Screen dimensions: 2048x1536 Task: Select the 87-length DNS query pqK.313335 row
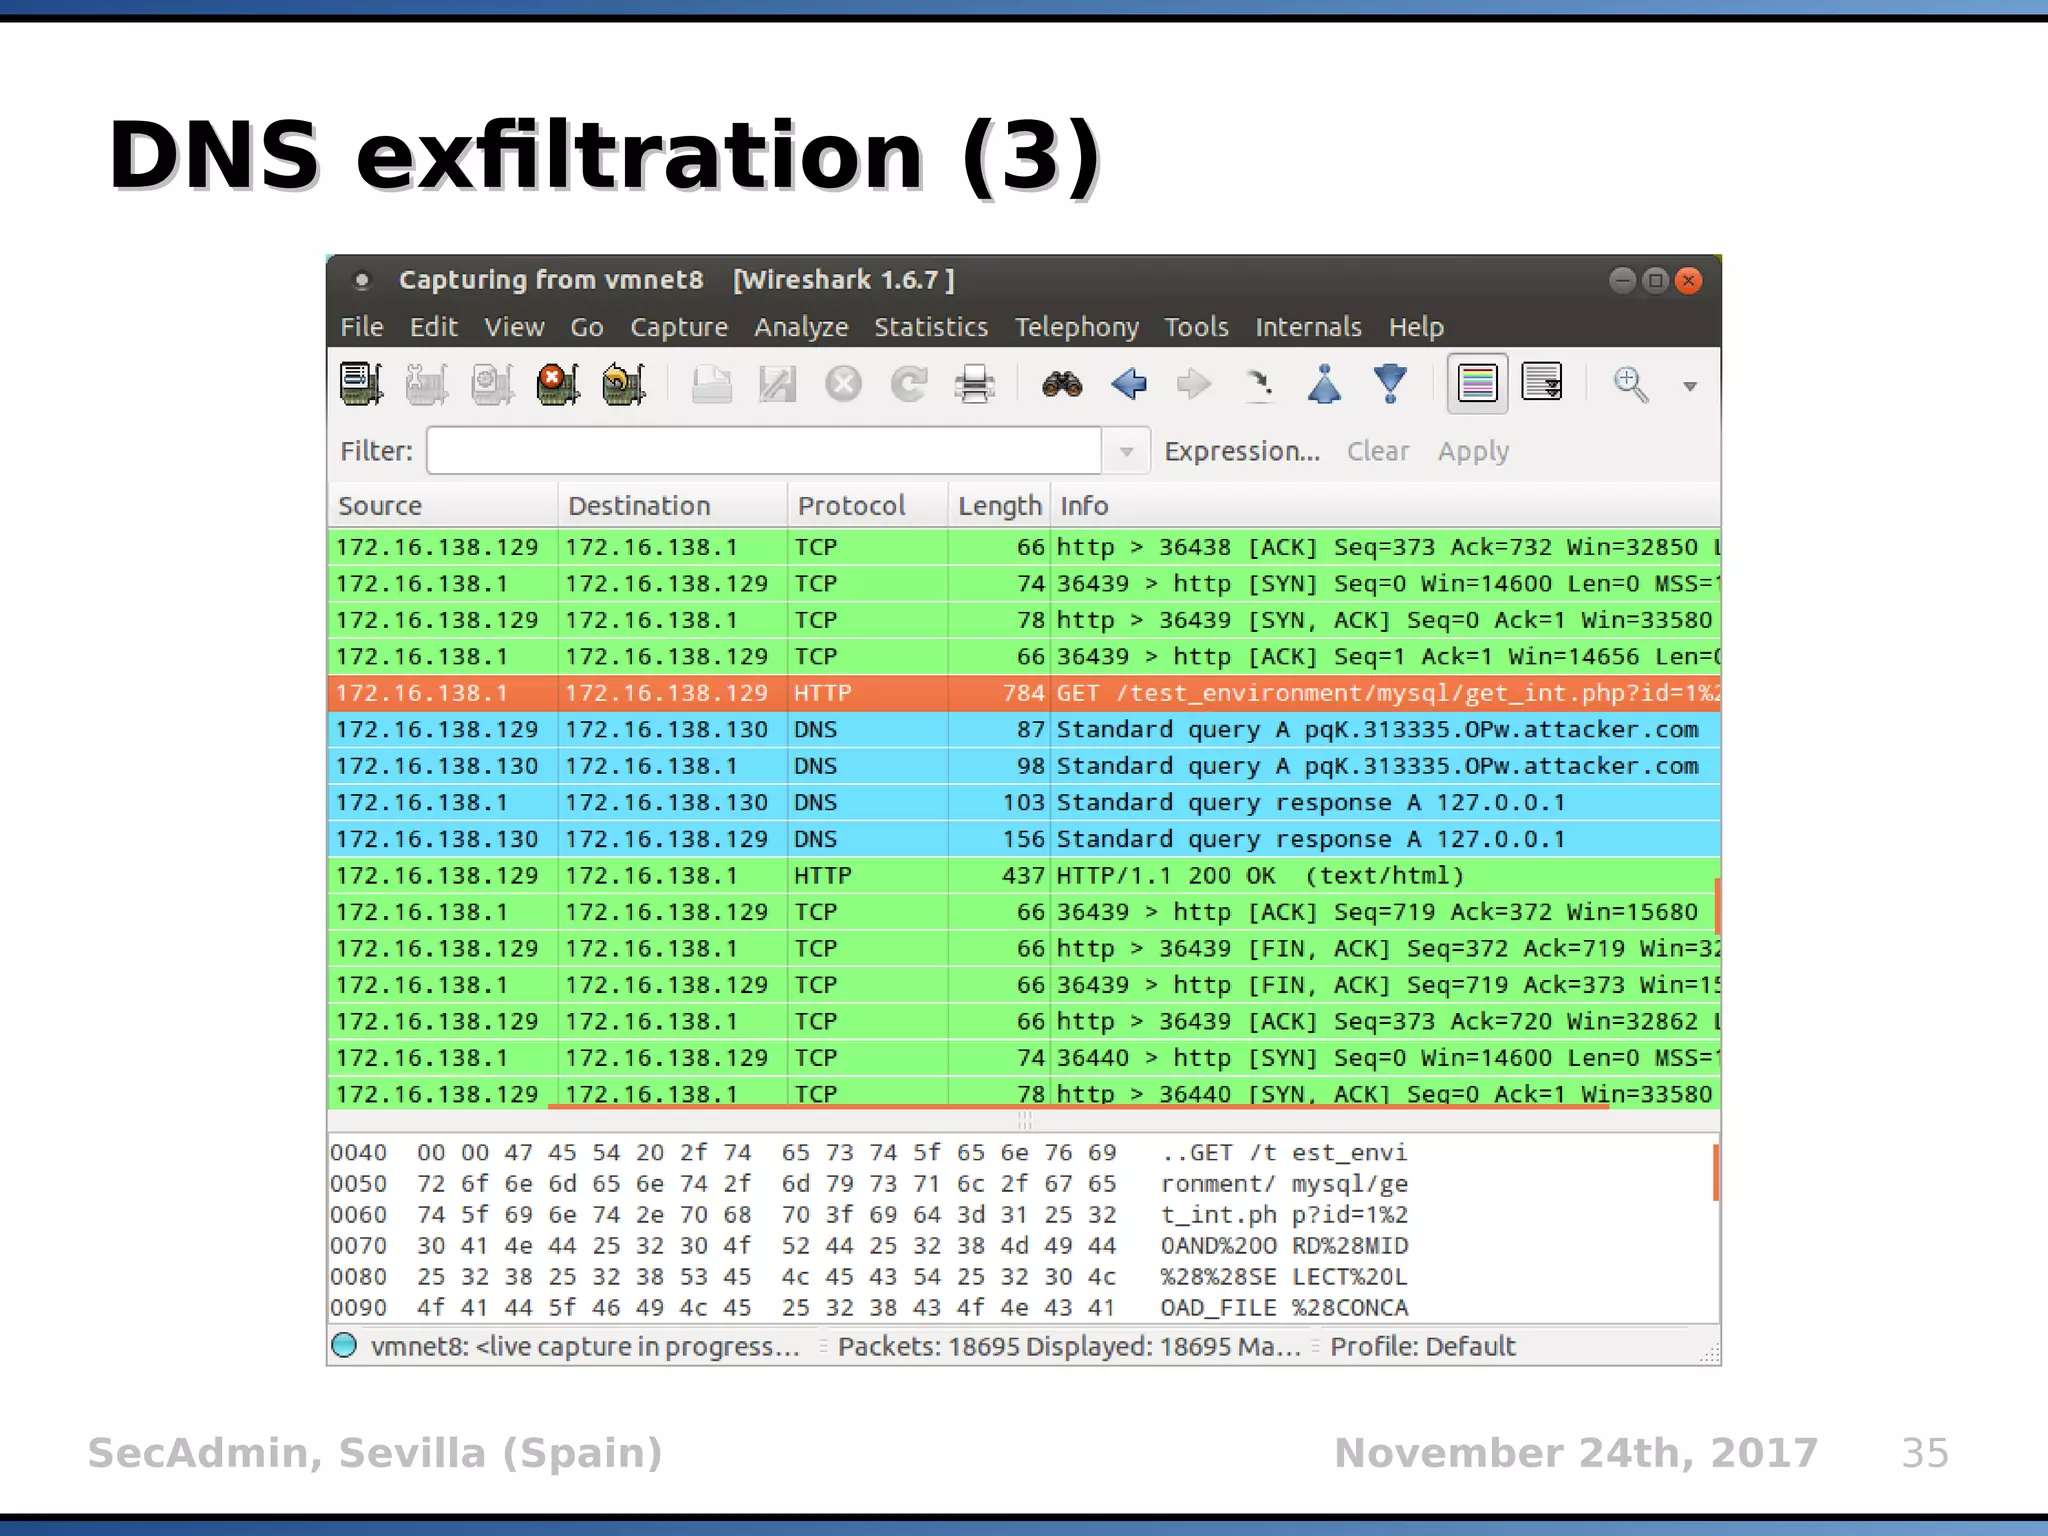(1024, 730)
